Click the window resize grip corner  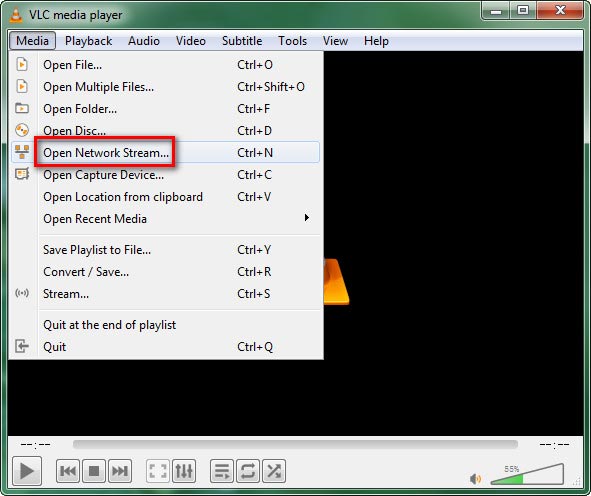click(577, 482)
